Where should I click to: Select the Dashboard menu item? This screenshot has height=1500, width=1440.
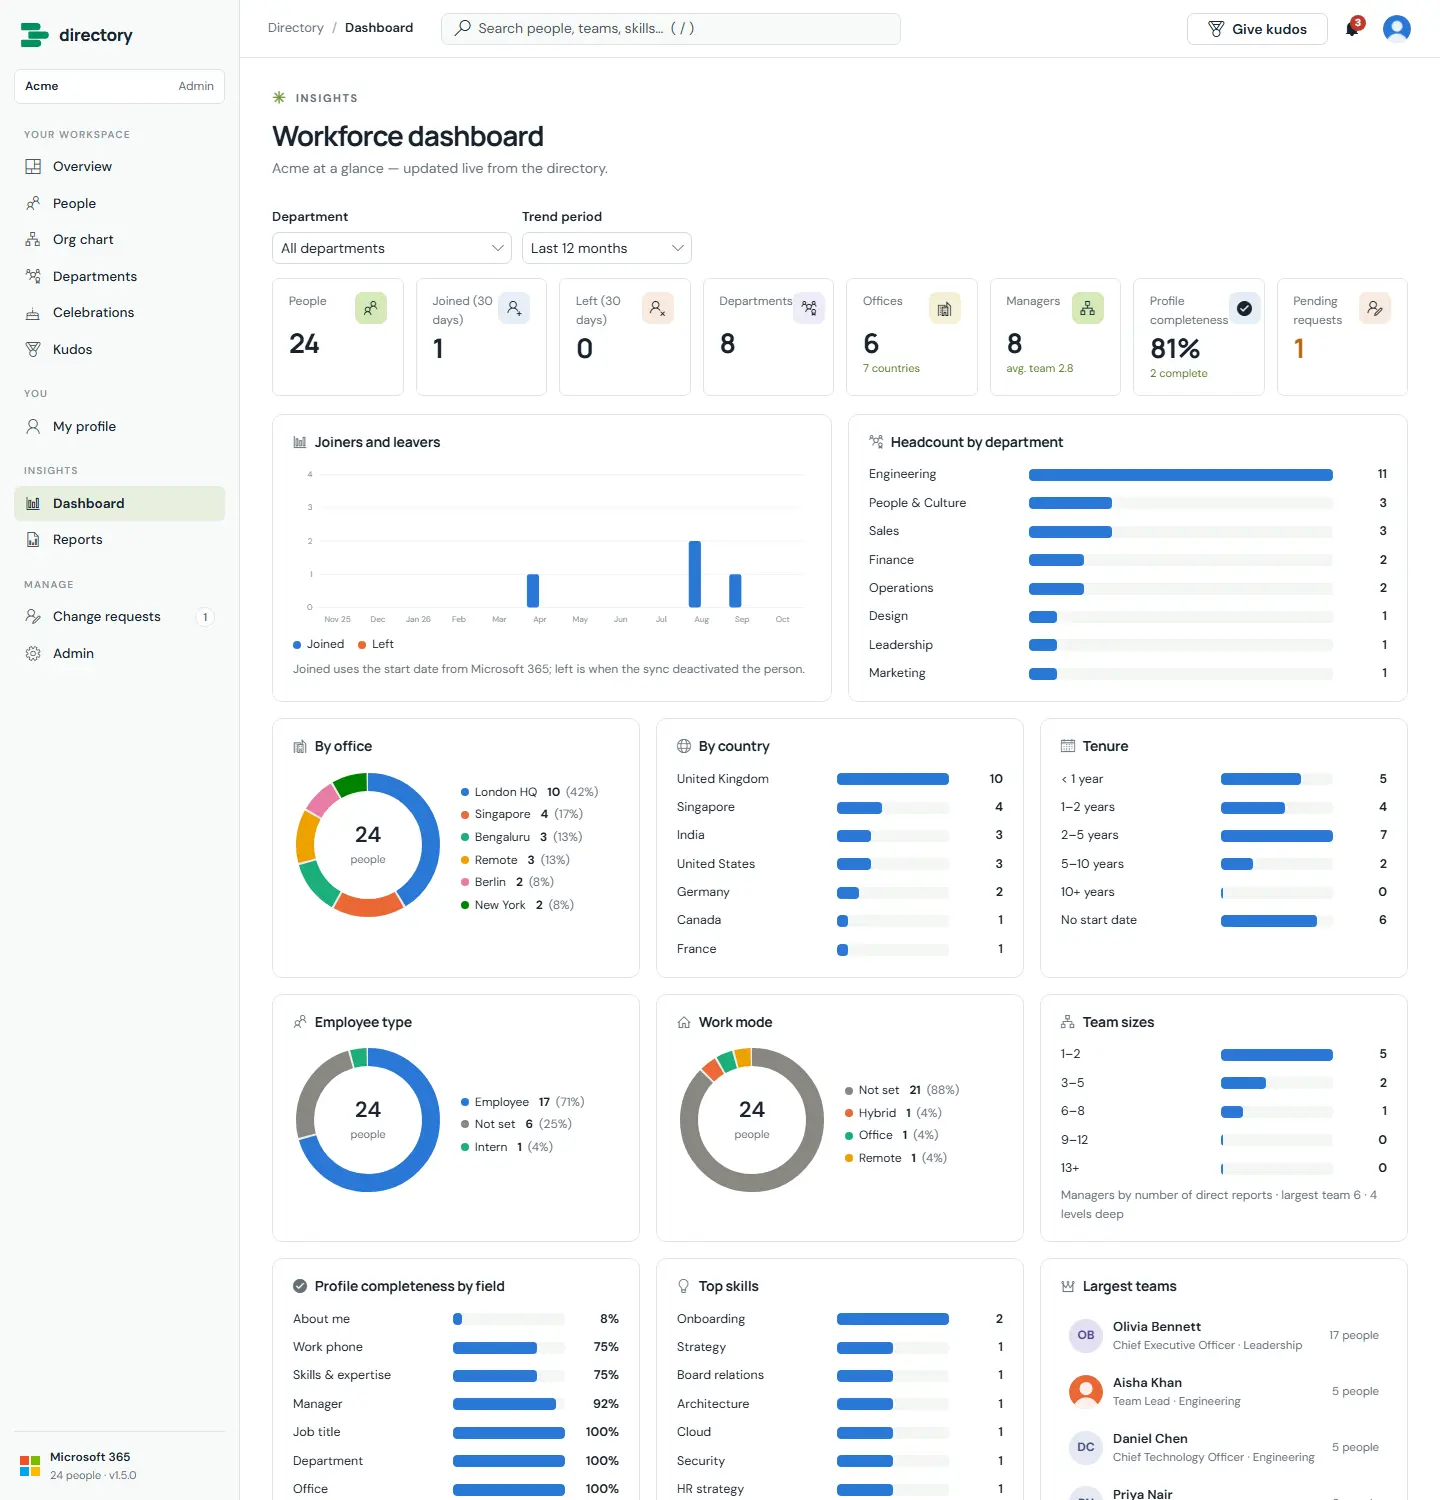tap(119, 503)
